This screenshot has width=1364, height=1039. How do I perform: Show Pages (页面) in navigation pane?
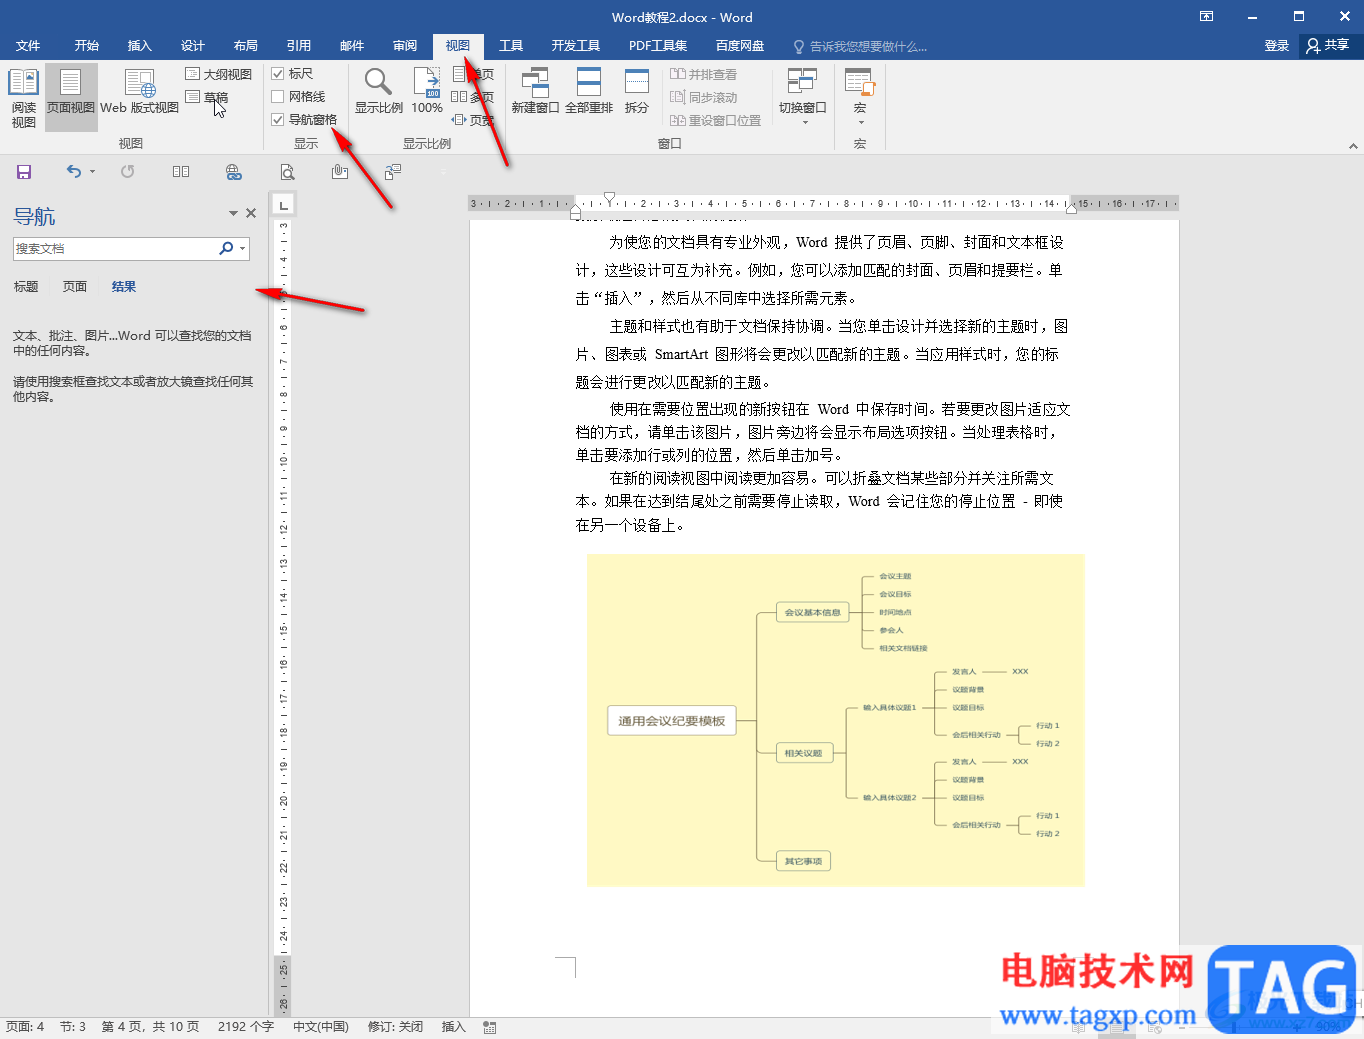(x=75, y=287)
